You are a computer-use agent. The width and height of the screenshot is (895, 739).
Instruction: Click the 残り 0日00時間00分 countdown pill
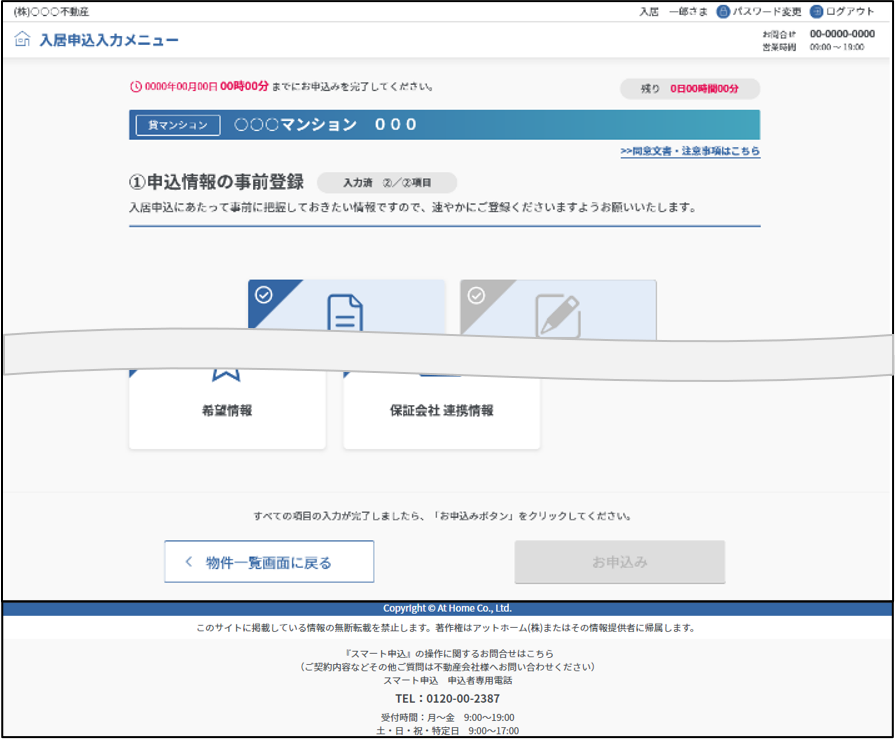coord(689,89)
